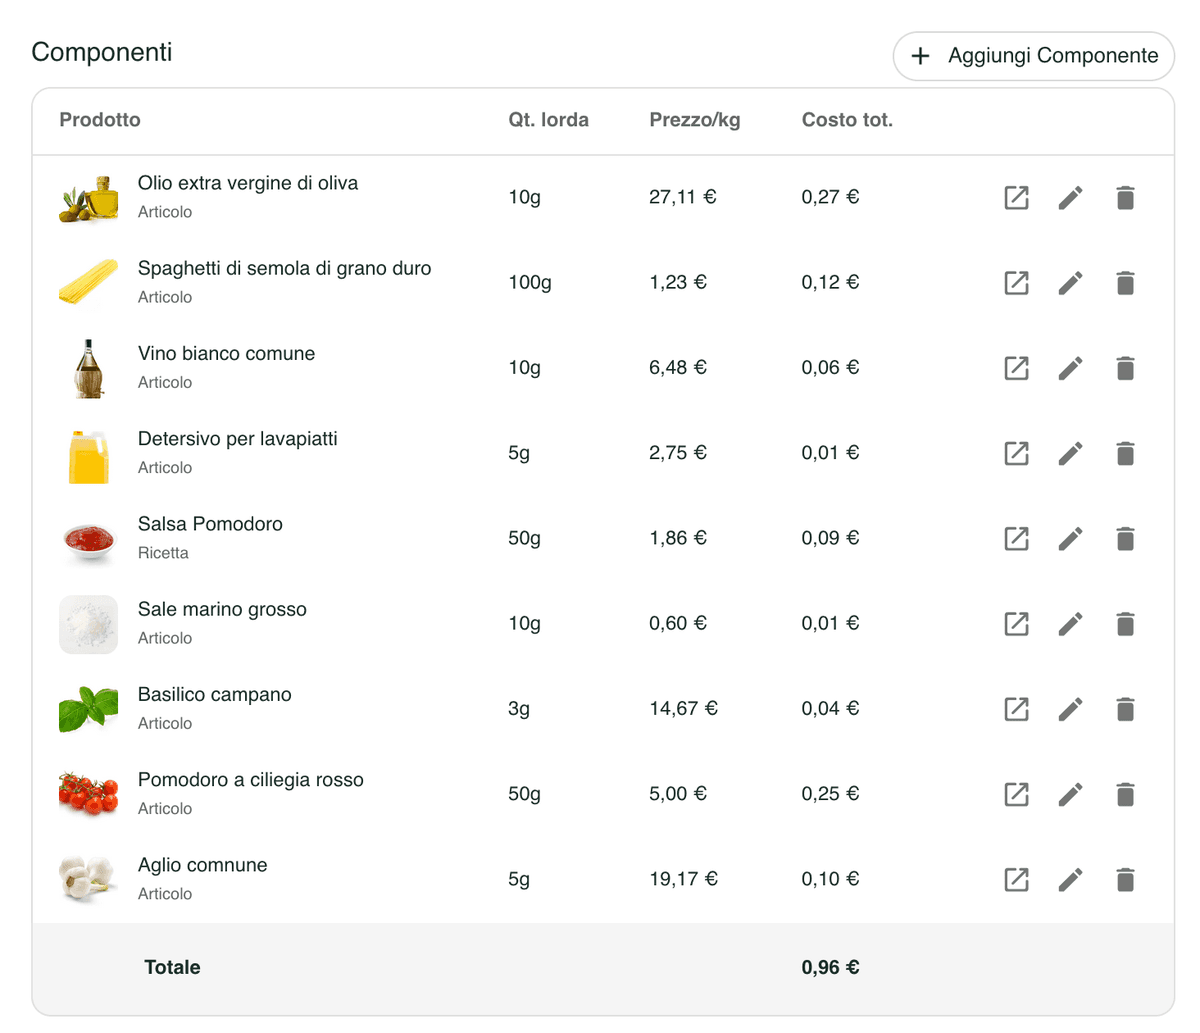This screenshot has height=1033, width=1200.
Task: Click the Qt. lorda column header
Action: pyautogui.click(x=548, y=120)
